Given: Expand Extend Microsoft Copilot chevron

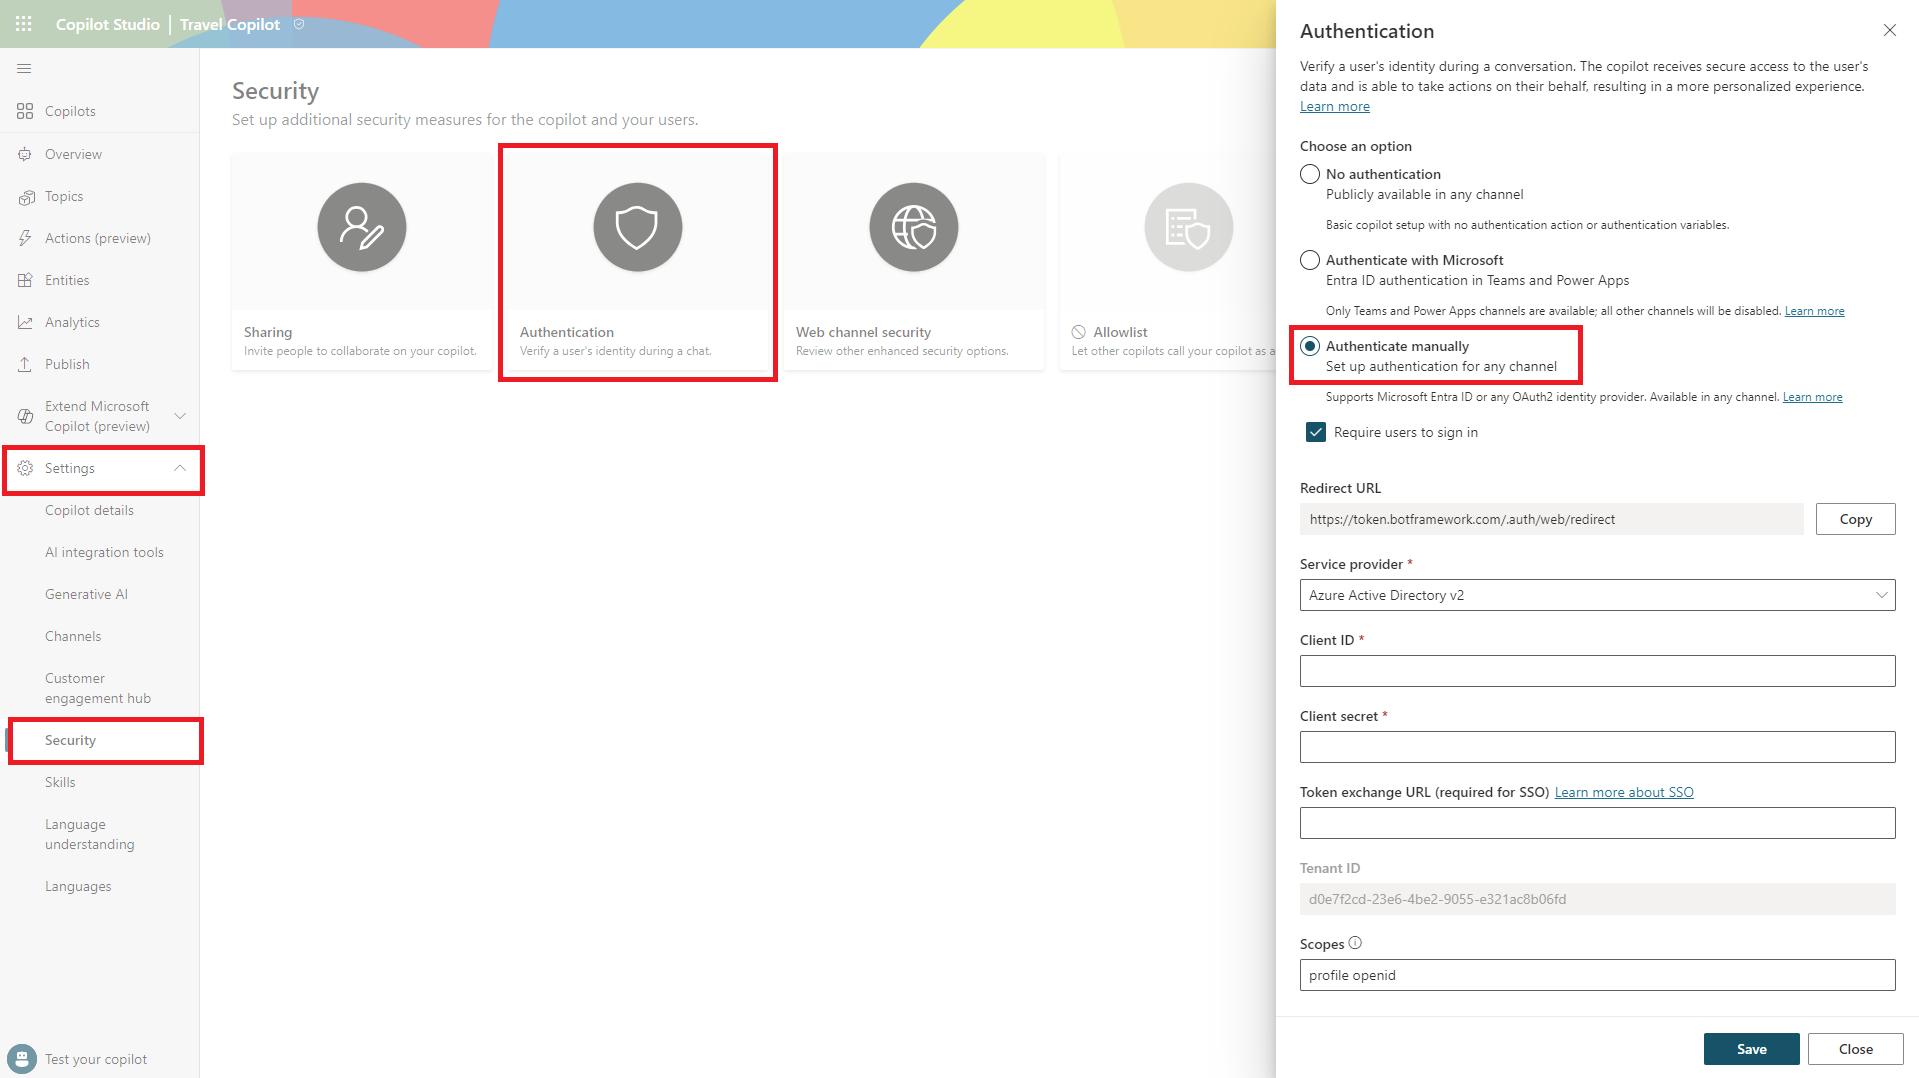Looking at the screenshot, I should [x=180, y=416].
